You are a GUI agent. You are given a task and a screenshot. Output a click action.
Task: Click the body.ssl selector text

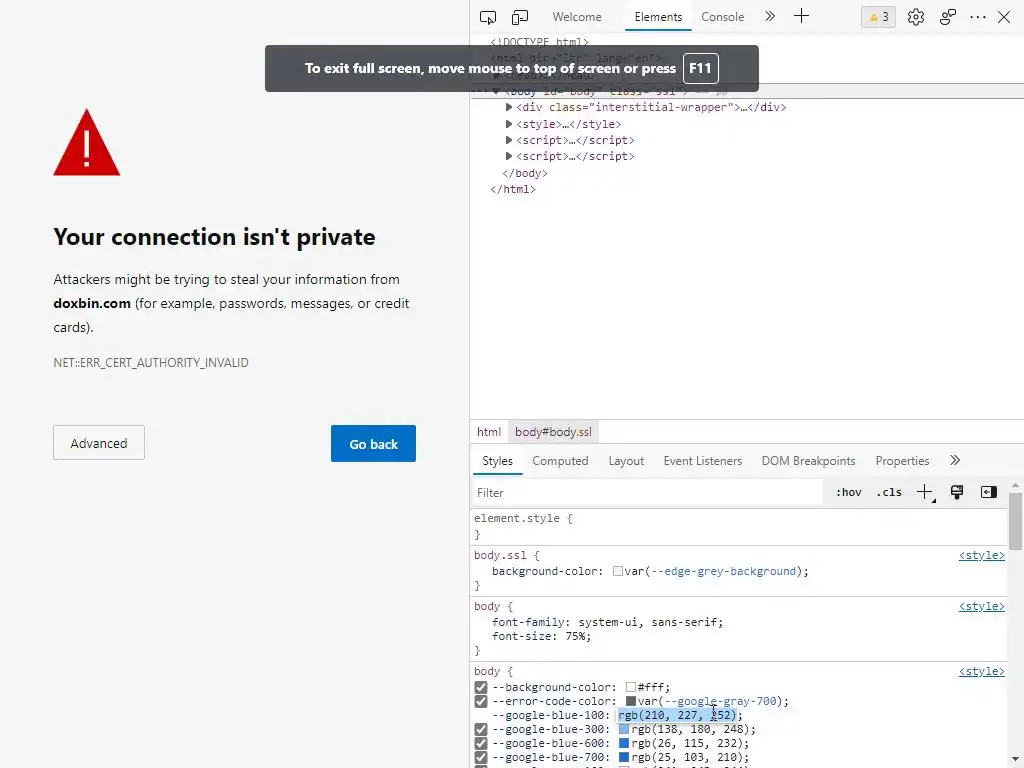click(500, 555)
